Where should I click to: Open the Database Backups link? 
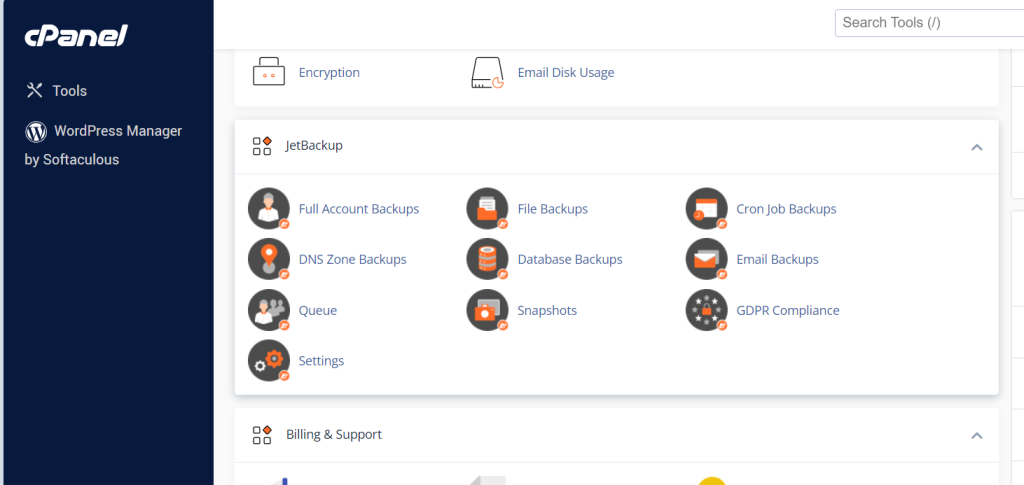tap(570, 259)
